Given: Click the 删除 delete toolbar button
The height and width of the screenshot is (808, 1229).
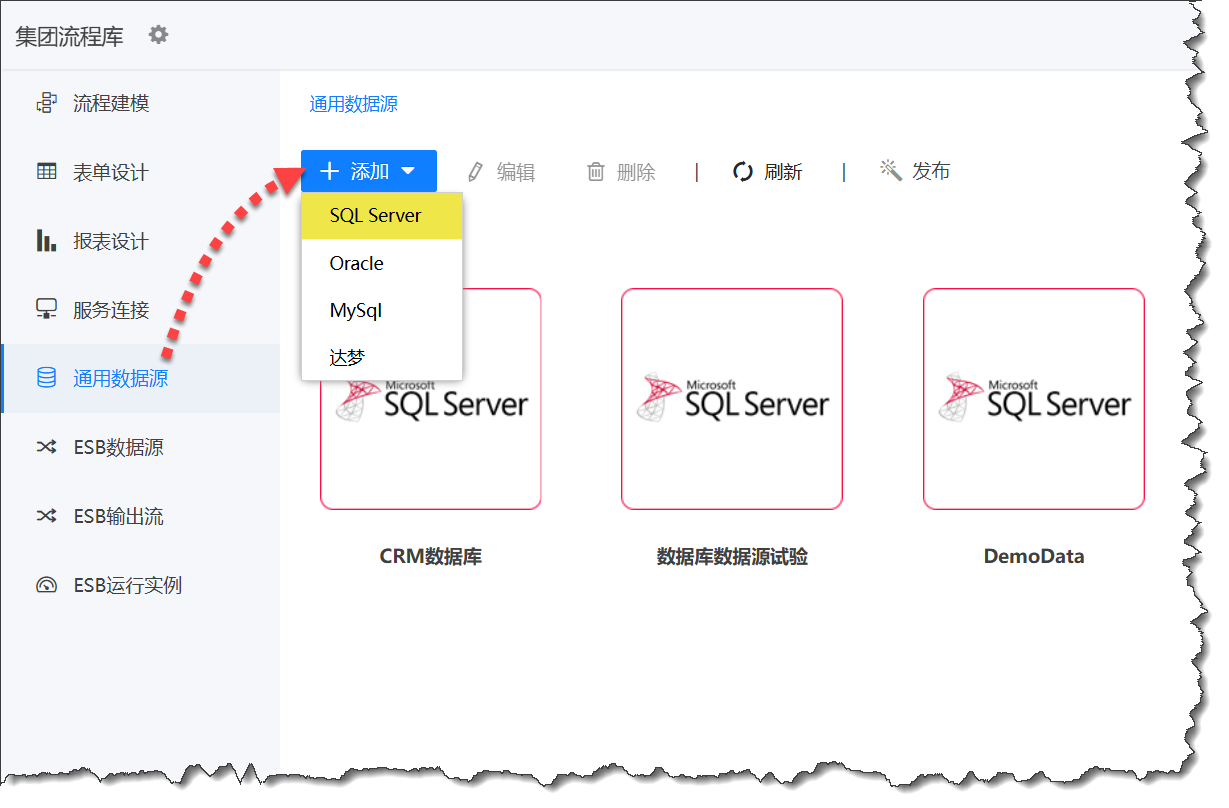Looking at the screenshot, I should point(621,172).
